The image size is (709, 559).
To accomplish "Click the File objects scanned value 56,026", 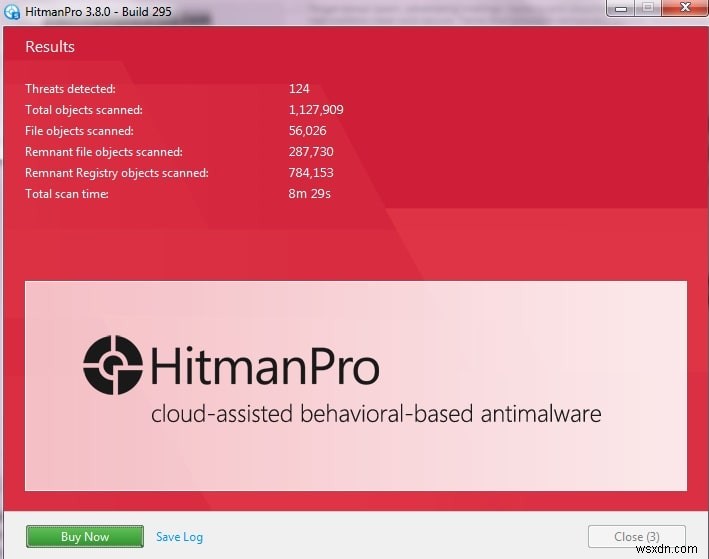I will pyautogui.click(x=309, y=131).
